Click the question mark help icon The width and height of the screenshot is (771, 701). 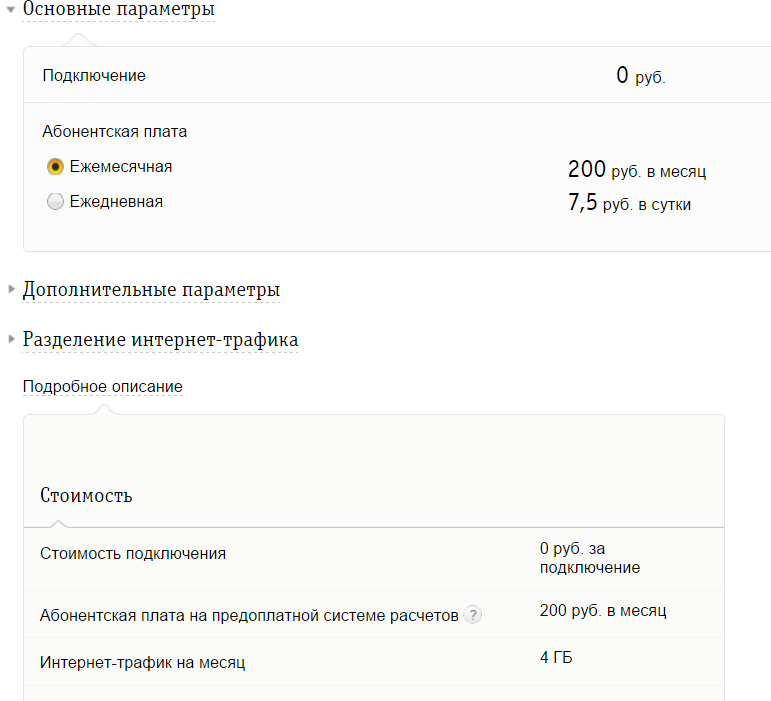point(473,614)
